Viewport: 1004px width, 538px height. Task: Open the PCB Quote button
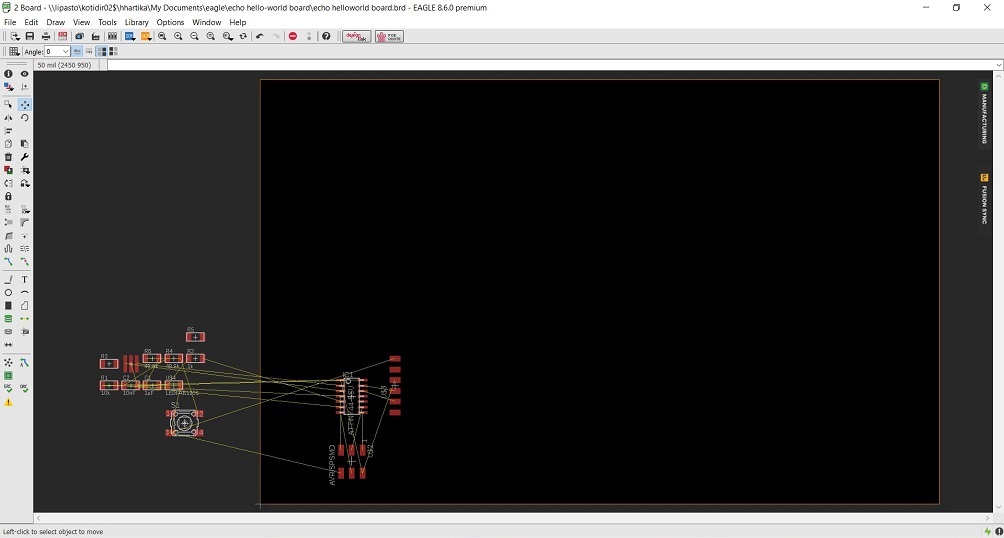coord(389,37)
